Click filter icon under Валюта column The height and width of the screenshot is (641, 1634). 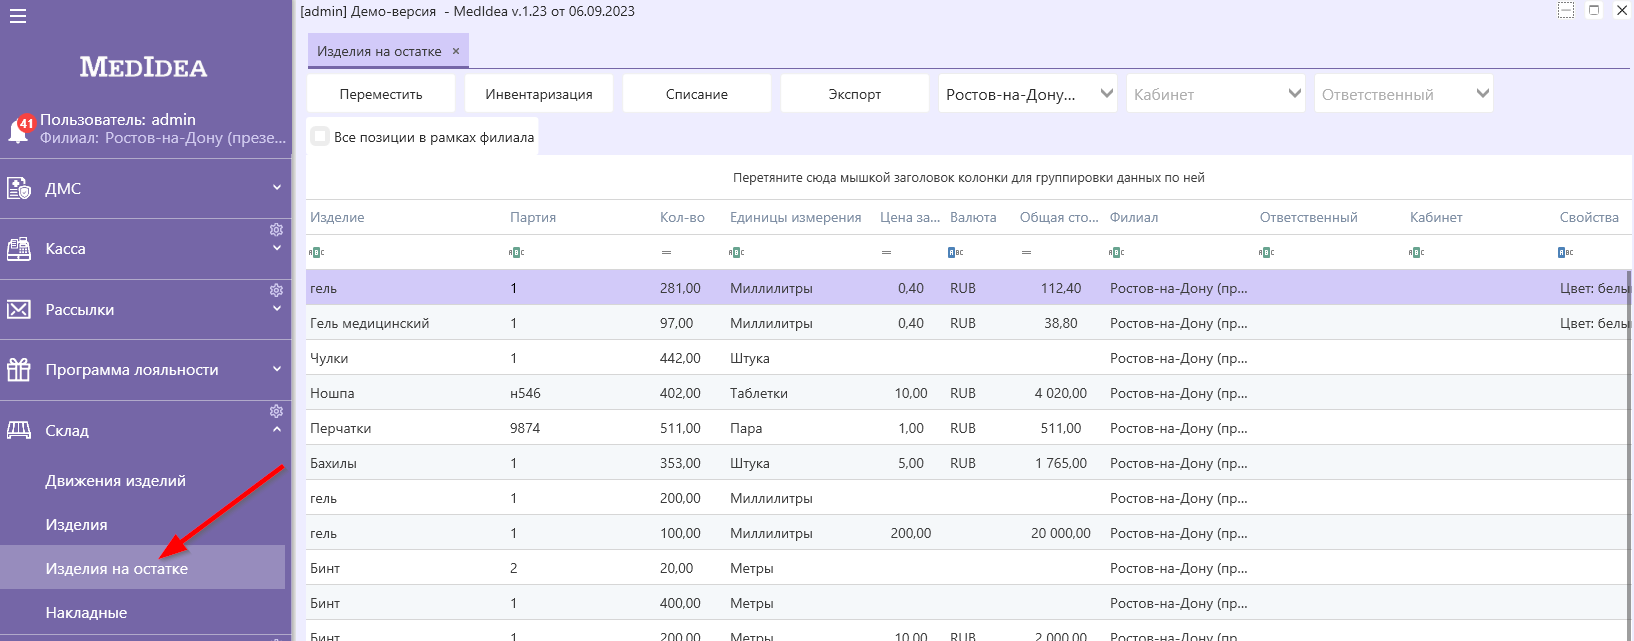click(956, 252)
